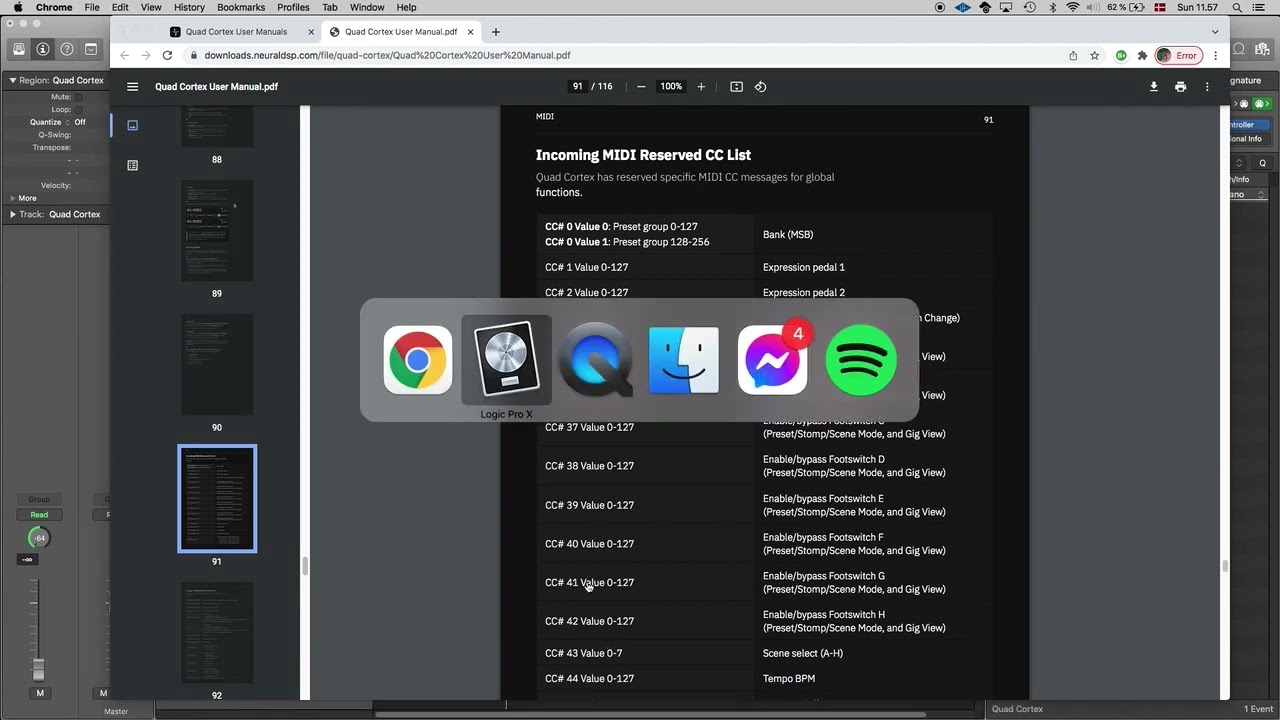Expand the More section in Region inspector

(x=13, y=198)
